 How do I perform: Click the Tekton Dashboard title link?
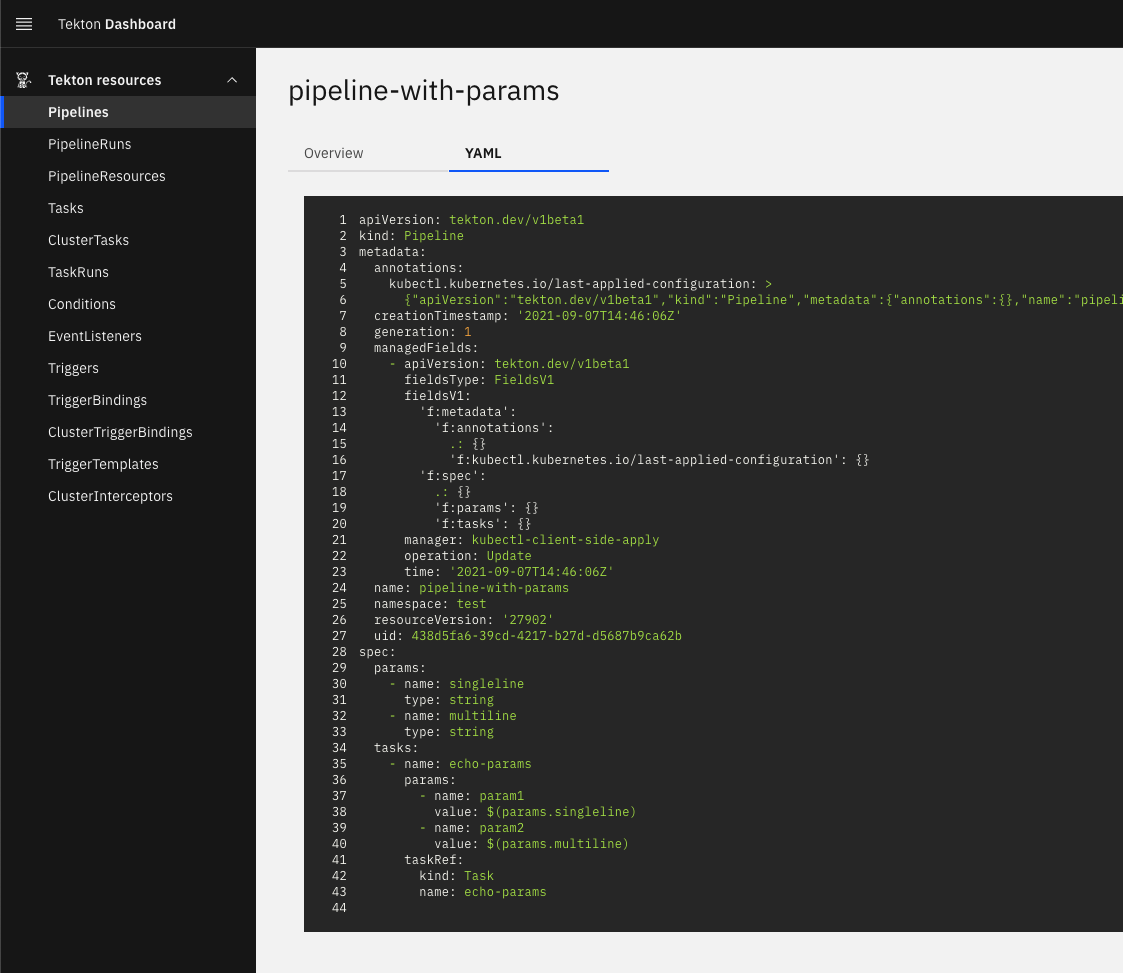pyautogui.click(x=117, y=24)
